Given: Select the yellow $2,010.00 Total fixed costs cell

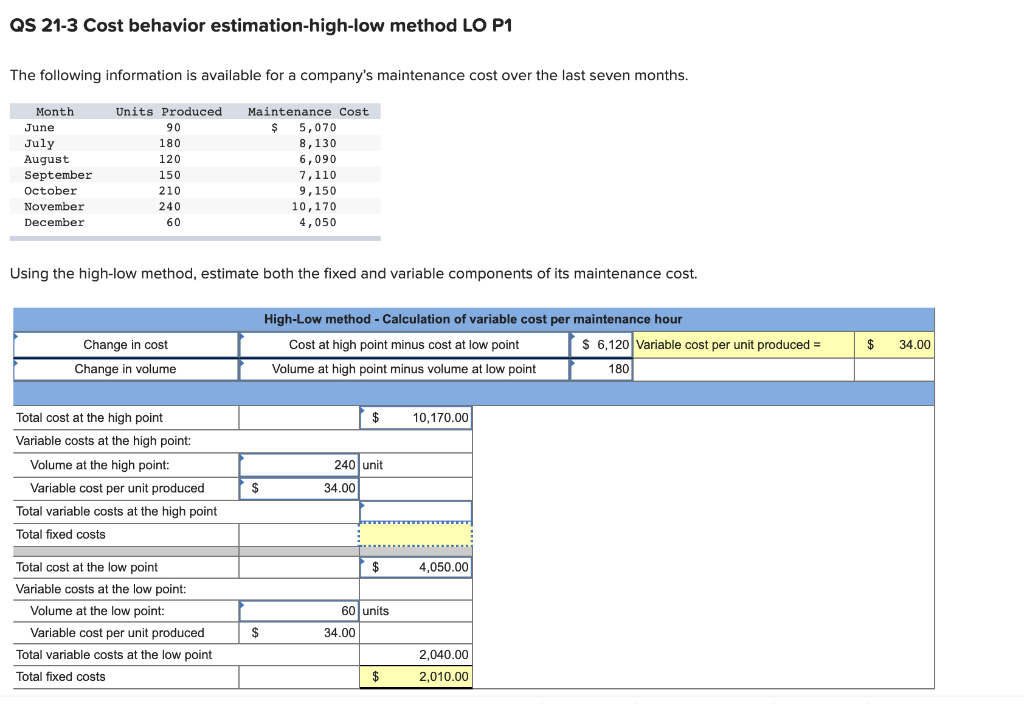Looking at the screenshot, I should (x=415, y=676).
